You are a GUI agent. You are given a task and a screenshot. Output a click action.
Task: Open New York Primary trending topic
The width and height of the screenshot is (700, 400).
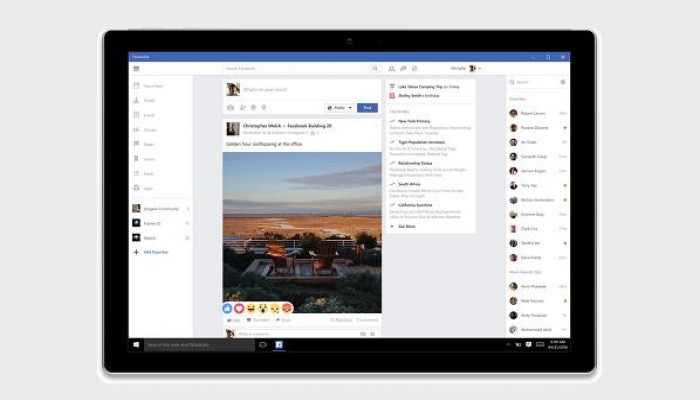414,121
